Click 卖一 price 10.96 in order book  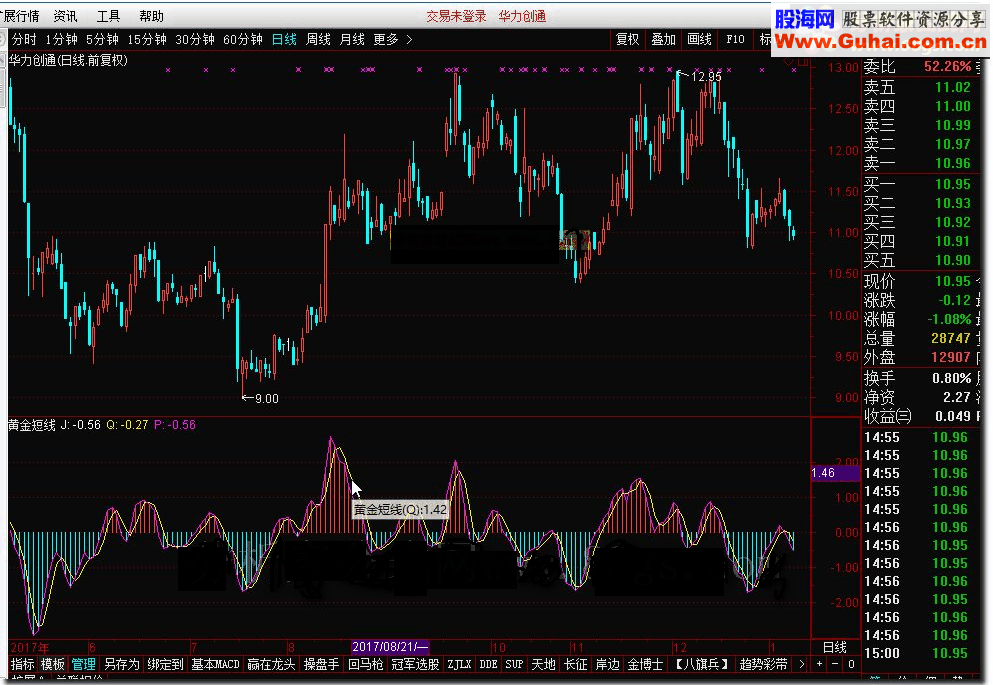coord(953,163)
